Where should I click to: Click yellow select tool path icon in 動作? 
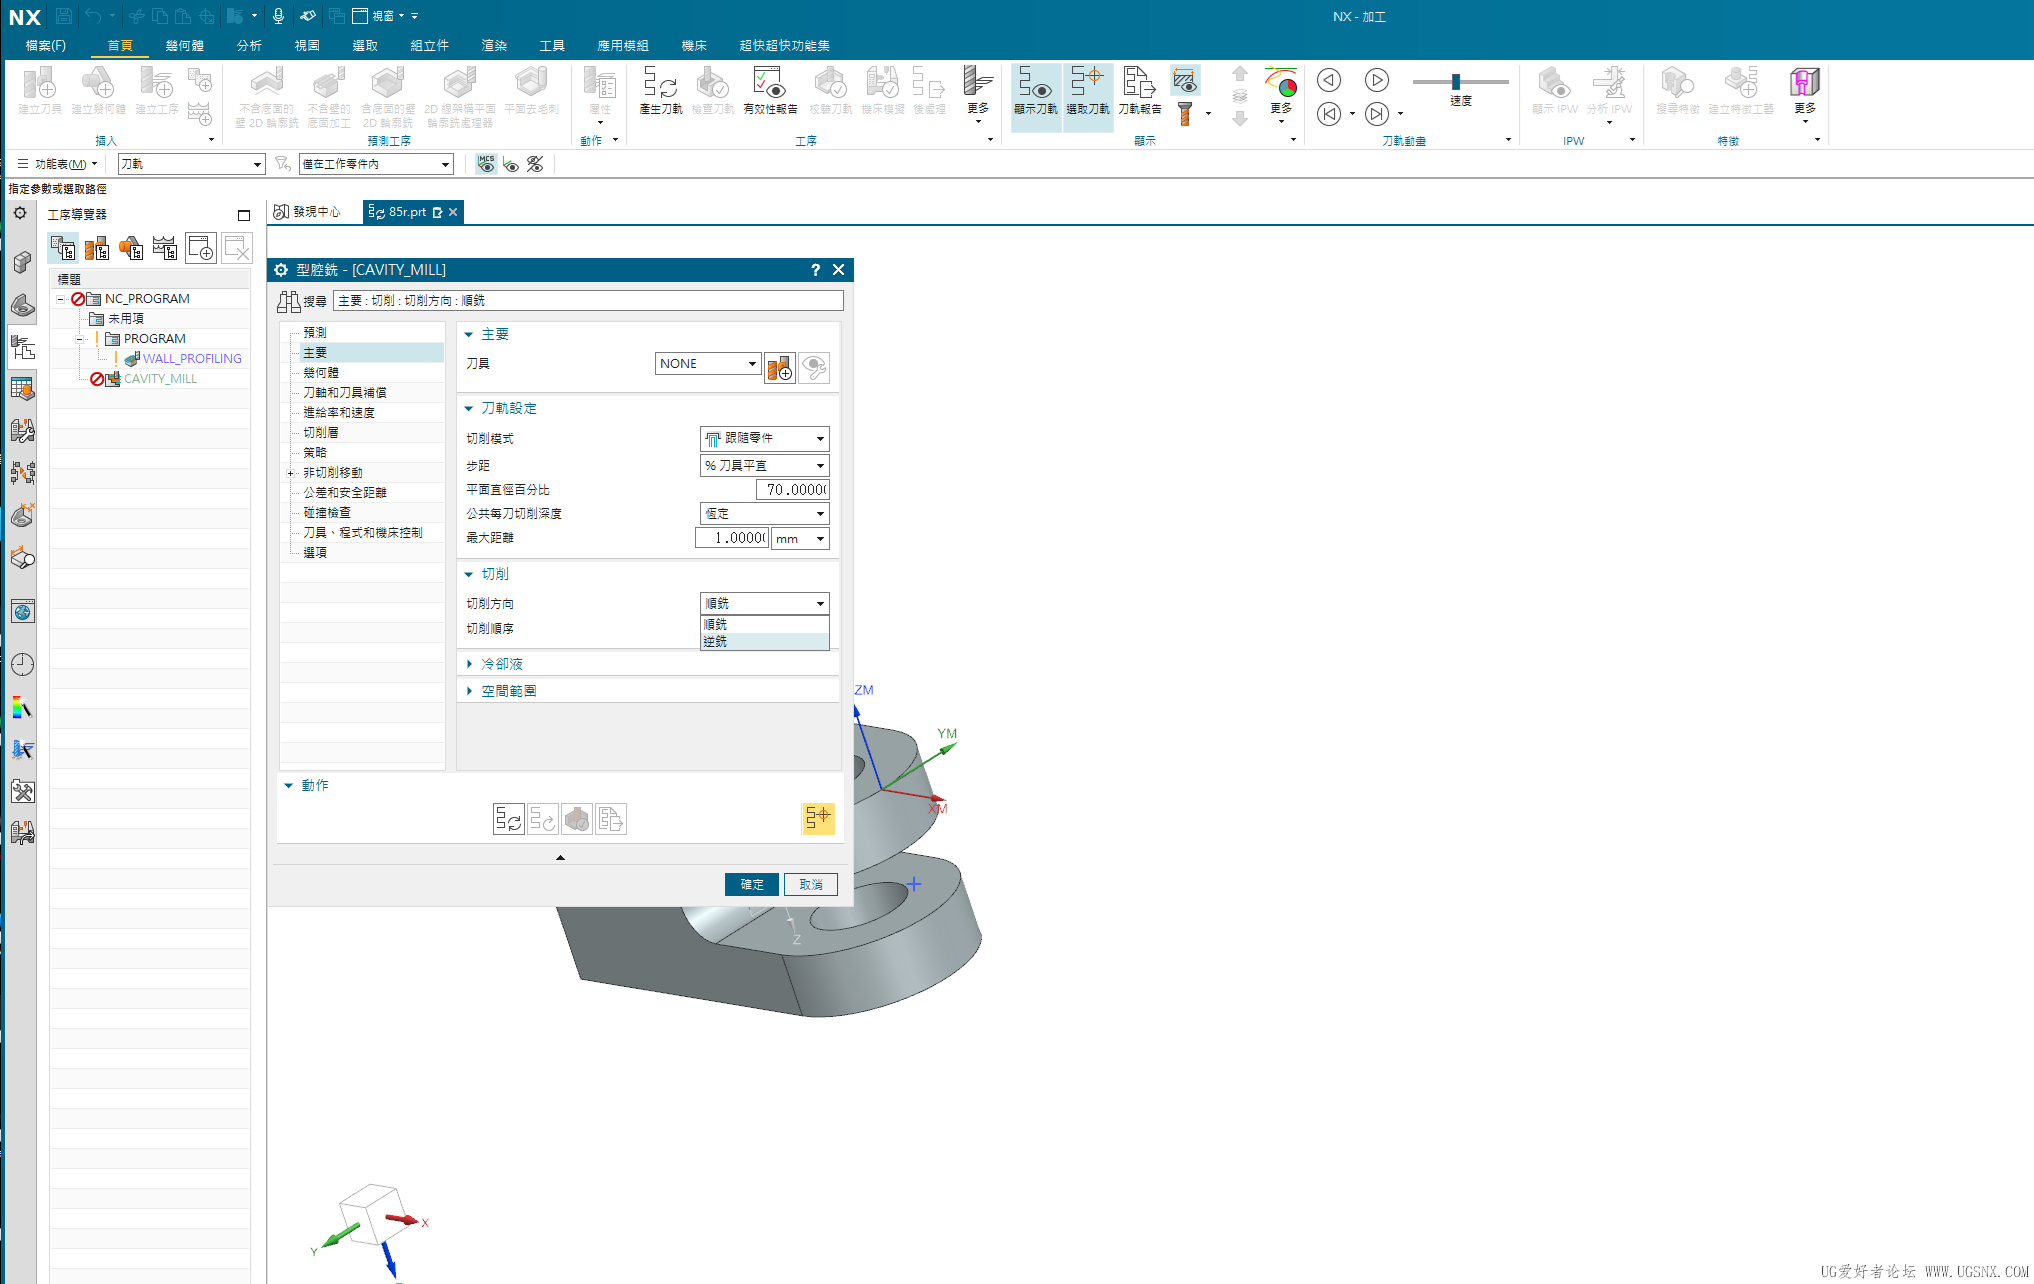[x=818, y=818]
